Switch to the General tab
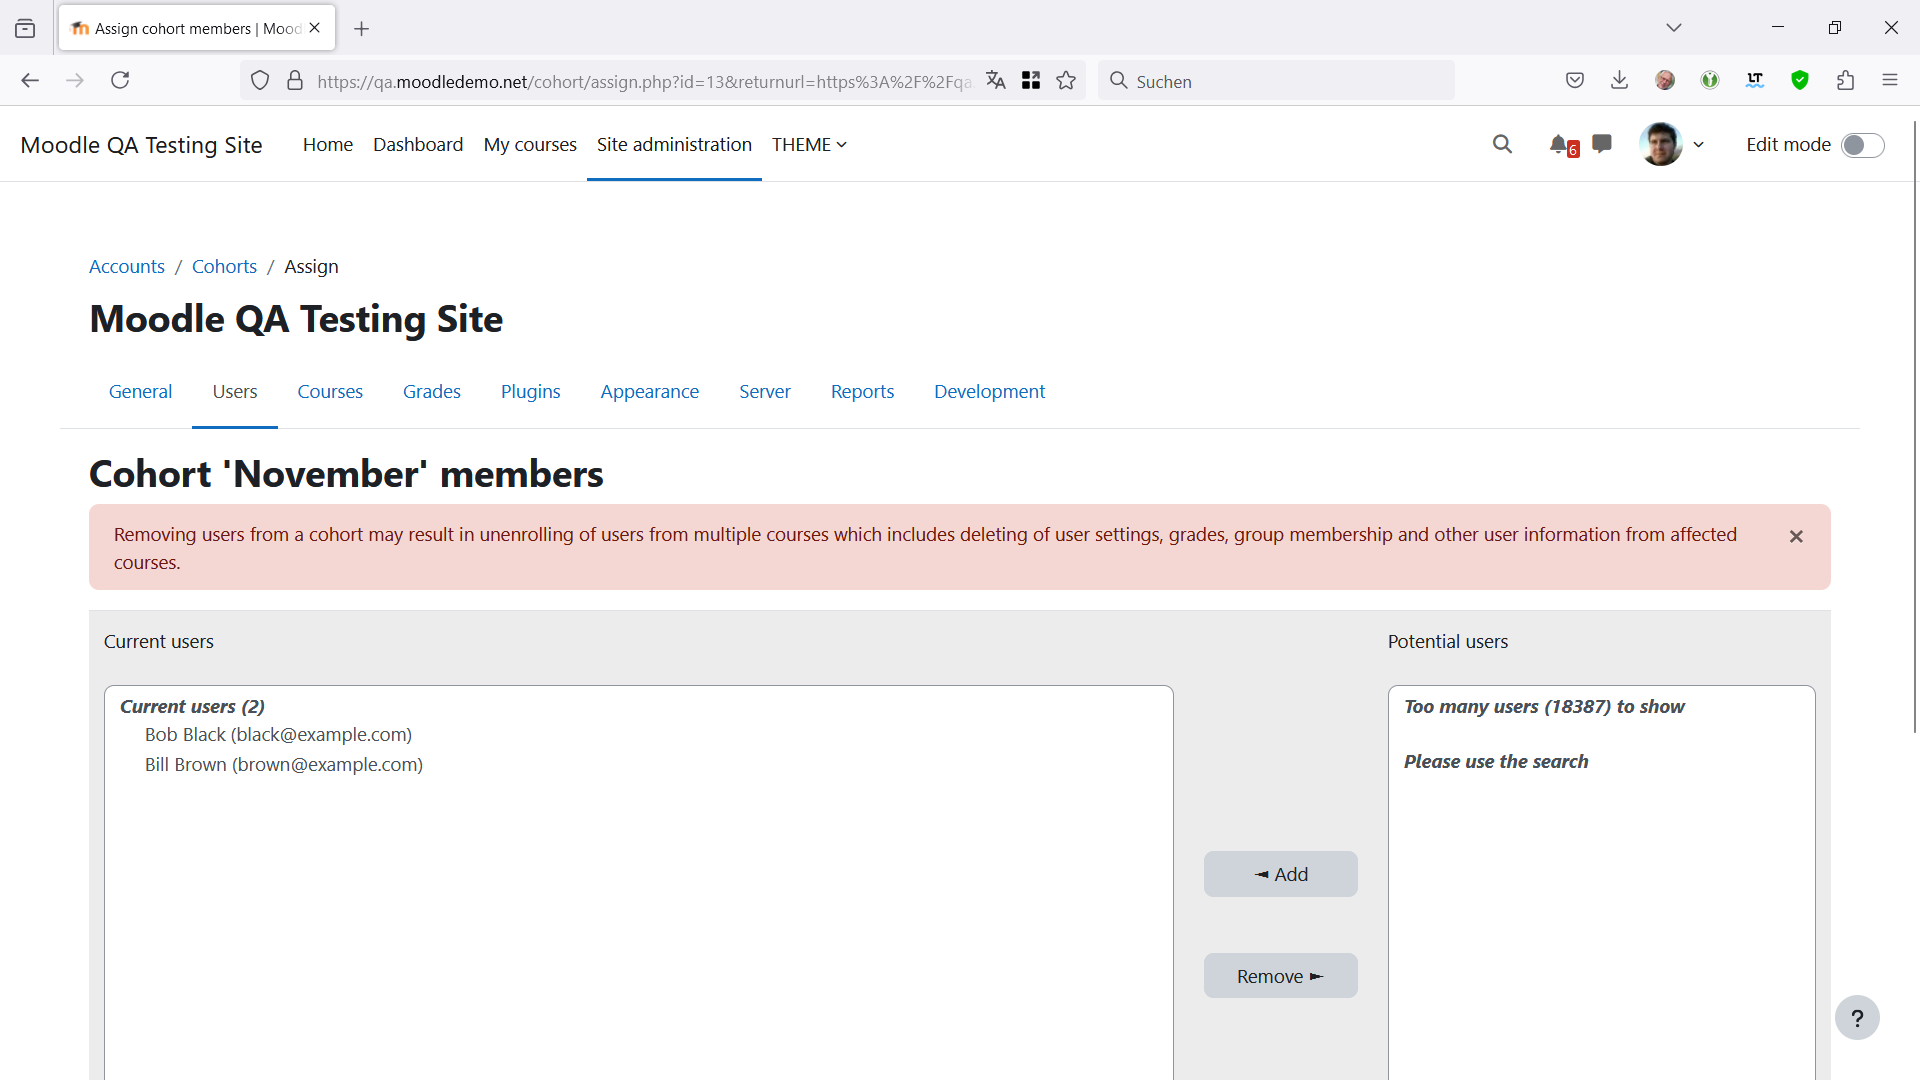 (140, 392)
